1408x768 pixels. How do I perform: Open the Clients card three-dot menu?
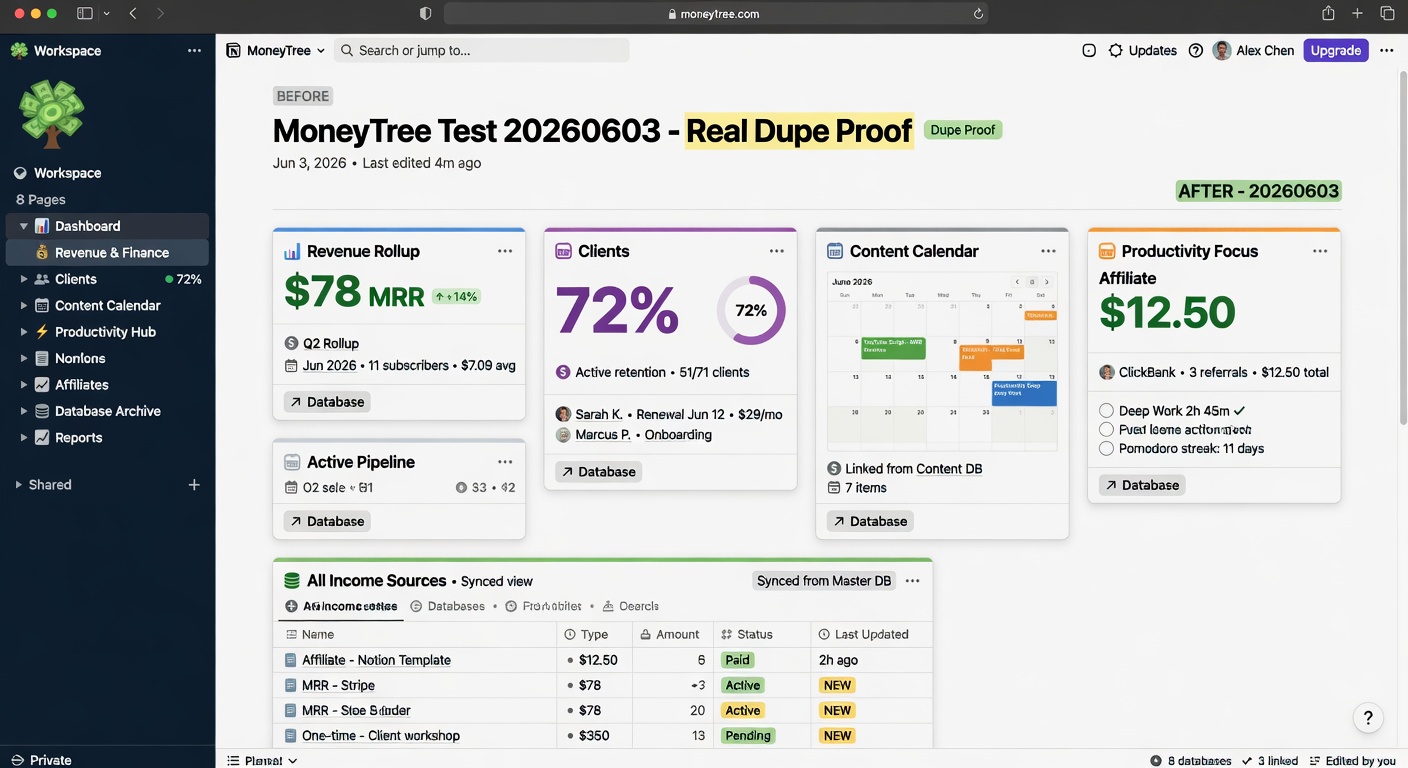click(x=777, y=251)
